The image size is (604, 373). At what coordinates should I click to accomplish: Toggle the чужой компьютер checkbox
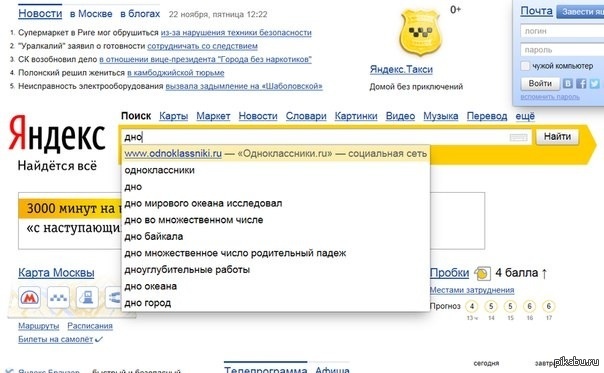pos(525,66)
